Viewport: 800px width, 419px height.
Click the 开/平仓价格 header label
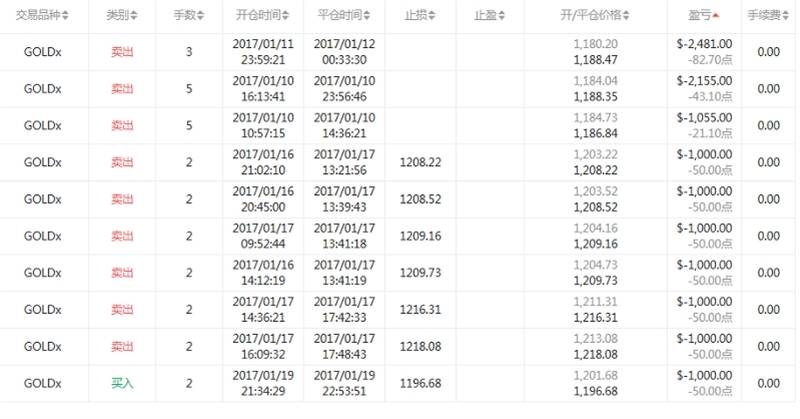[591, 15]
